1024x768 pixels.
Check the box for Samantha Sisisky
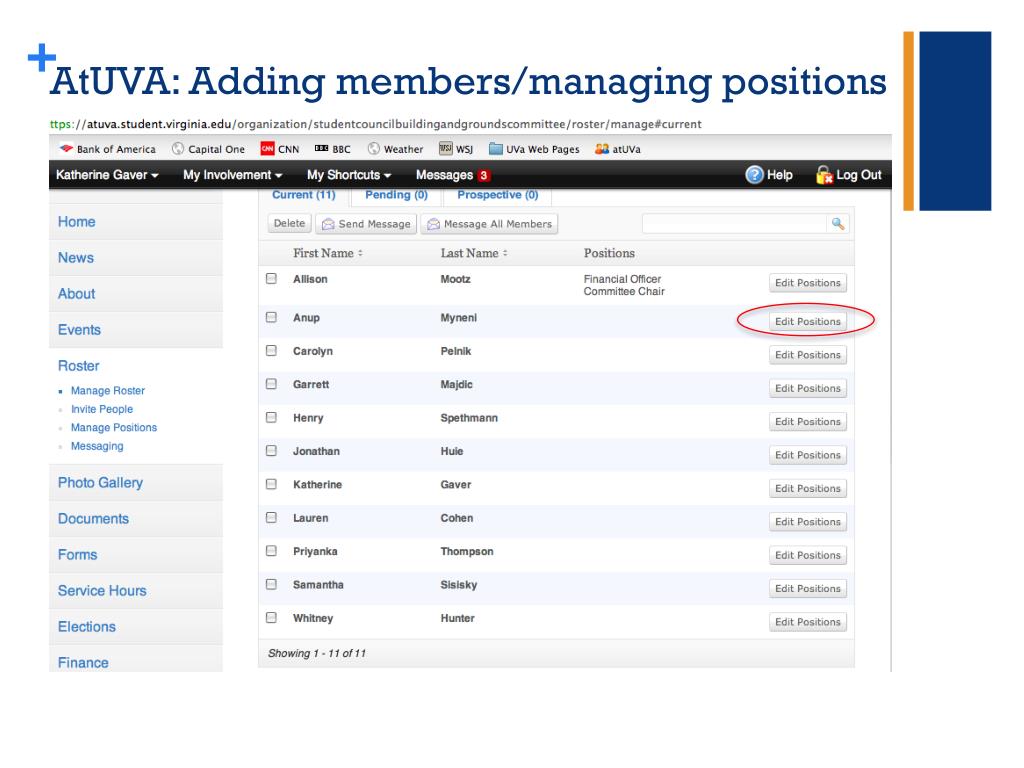(272, 584)
